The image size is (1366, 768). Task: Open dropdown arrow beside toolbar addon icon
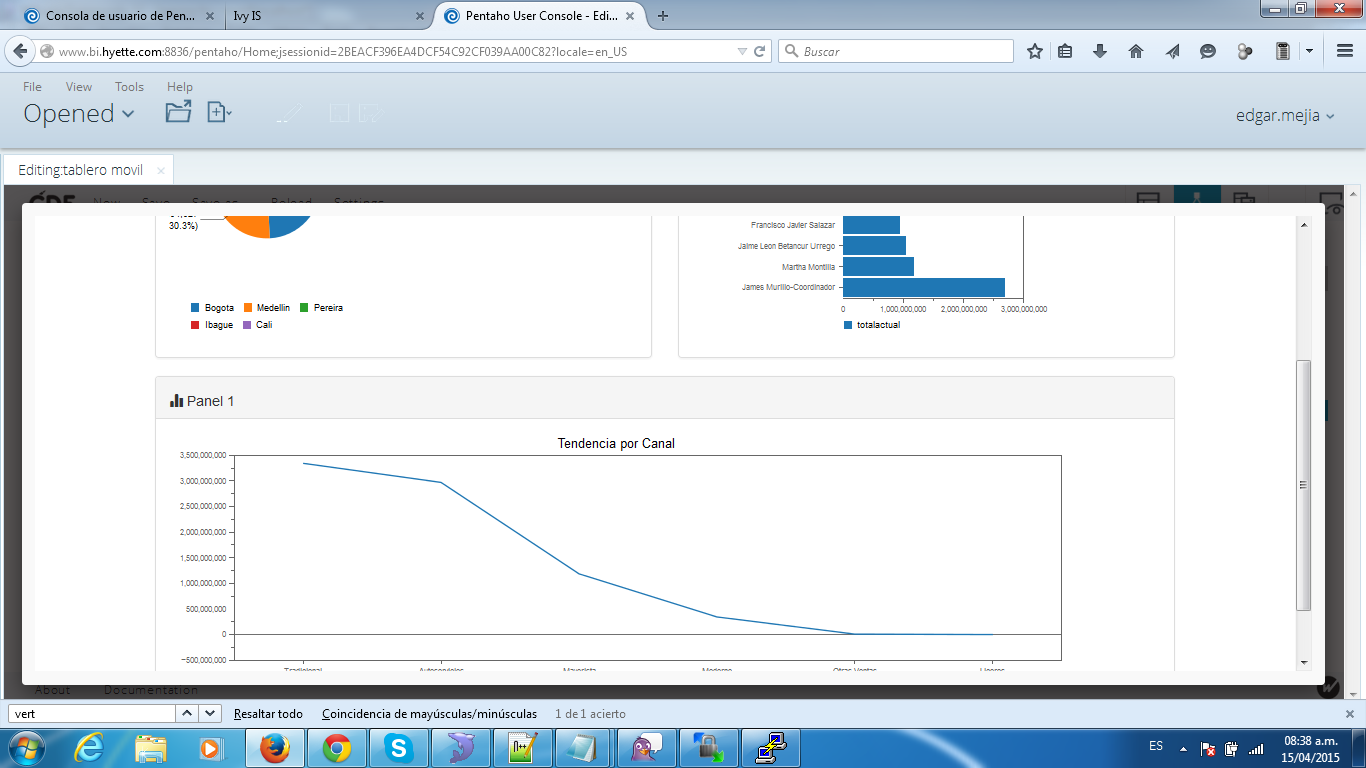[x=1309, y=51]
